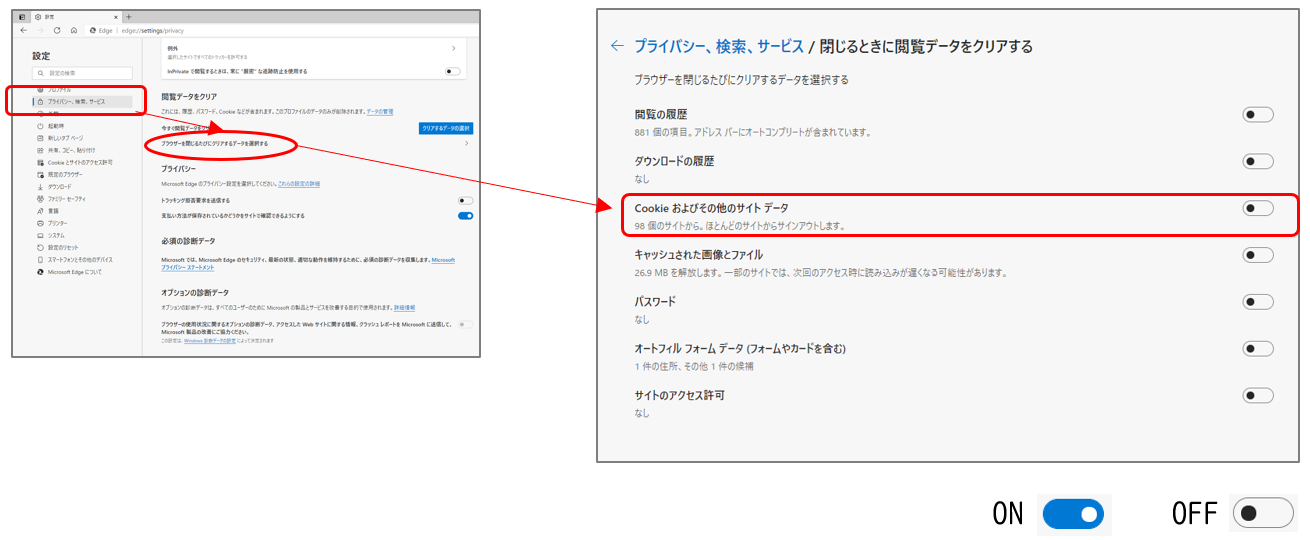Expand ブラウザーを閉じるたびにクリアするデータを選択する chevron
This screenshot has height=540, width=1310.
(x=467, y=144)
